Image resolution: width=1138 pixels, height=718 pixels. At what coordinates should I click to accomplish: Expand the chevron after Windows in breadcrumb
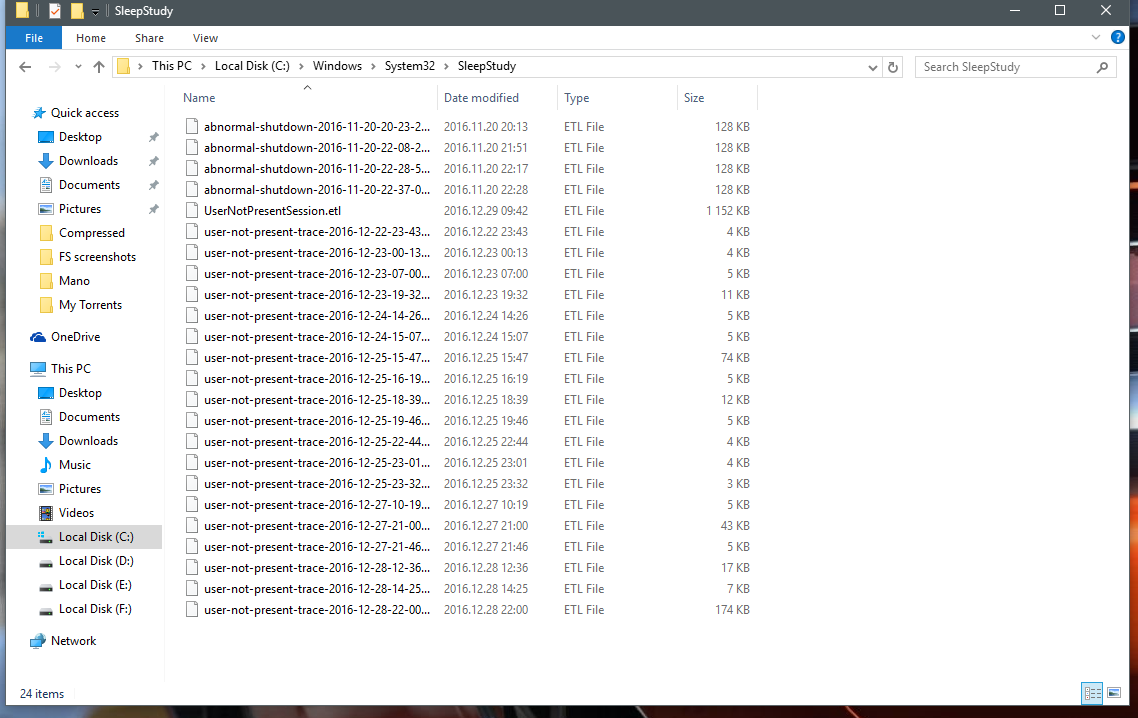click(x=373, y=66)
